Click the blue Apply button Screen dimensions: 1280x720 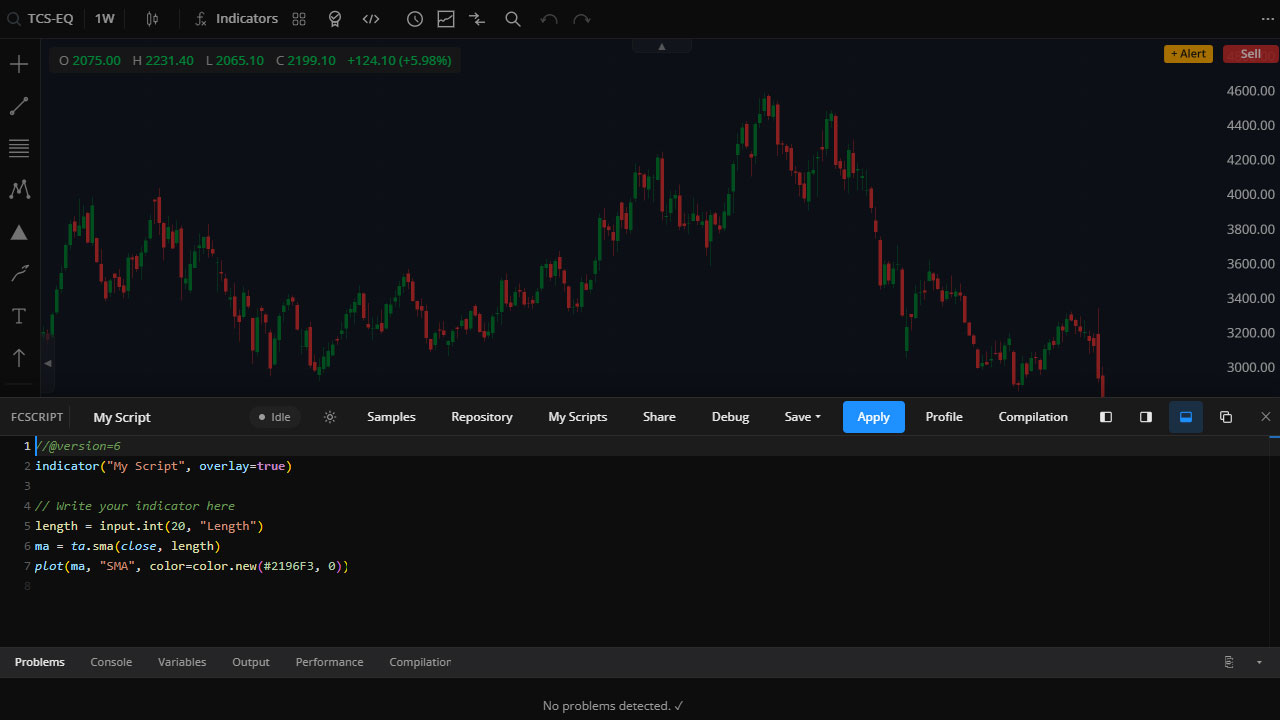[x=874, y=417]
